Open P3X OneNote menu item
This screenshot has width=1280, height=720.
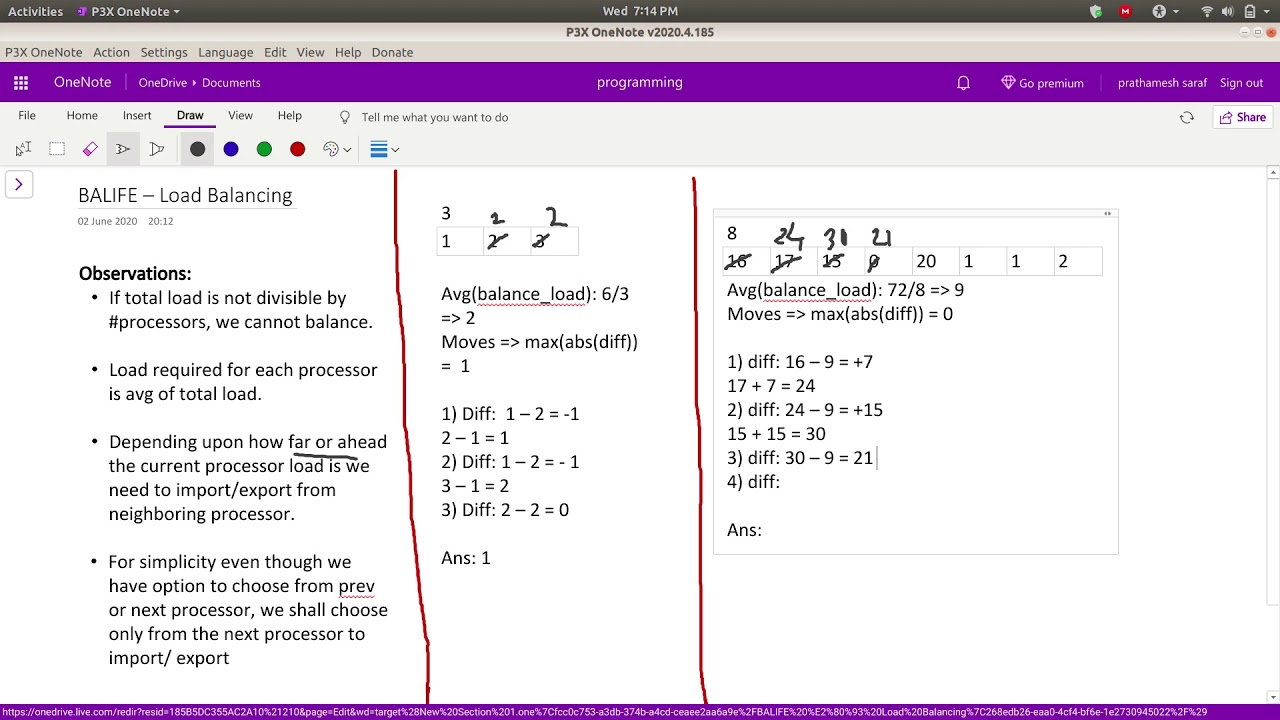(x=44, y=52)
